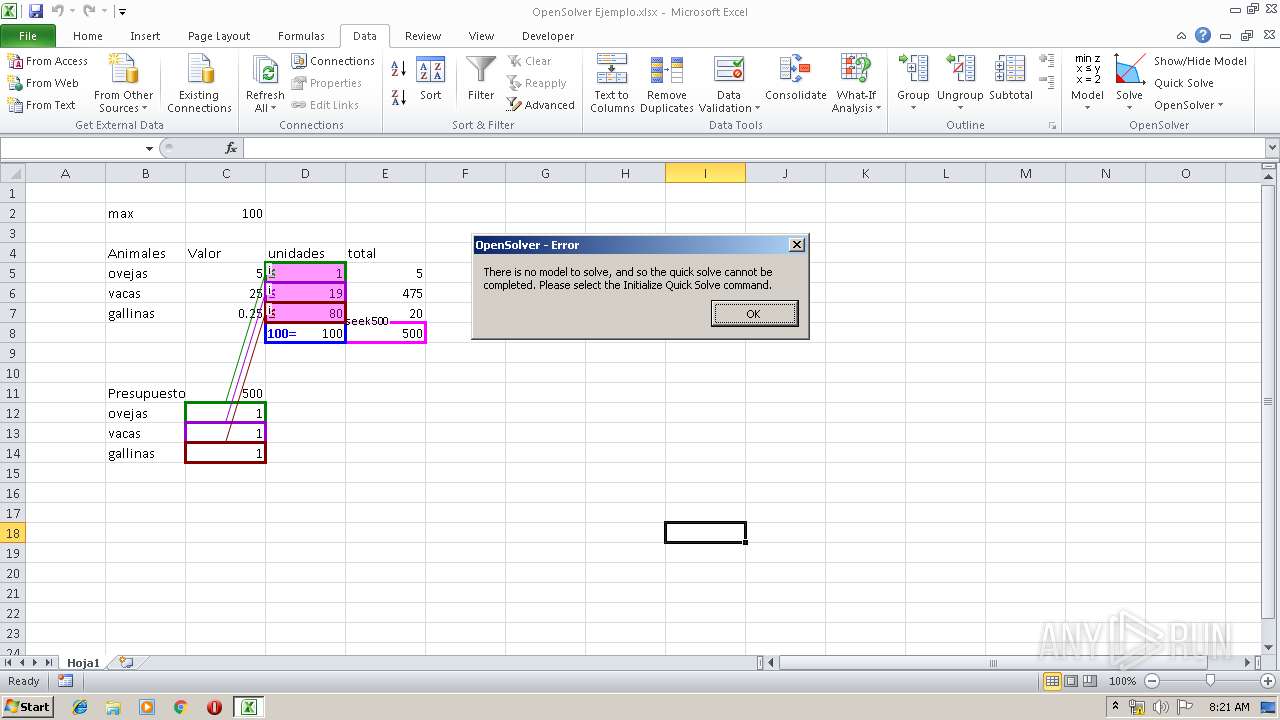Expand OpenSolver Model dropdown
Screen dimensions: 1280x720
(x=1087, y=102)
